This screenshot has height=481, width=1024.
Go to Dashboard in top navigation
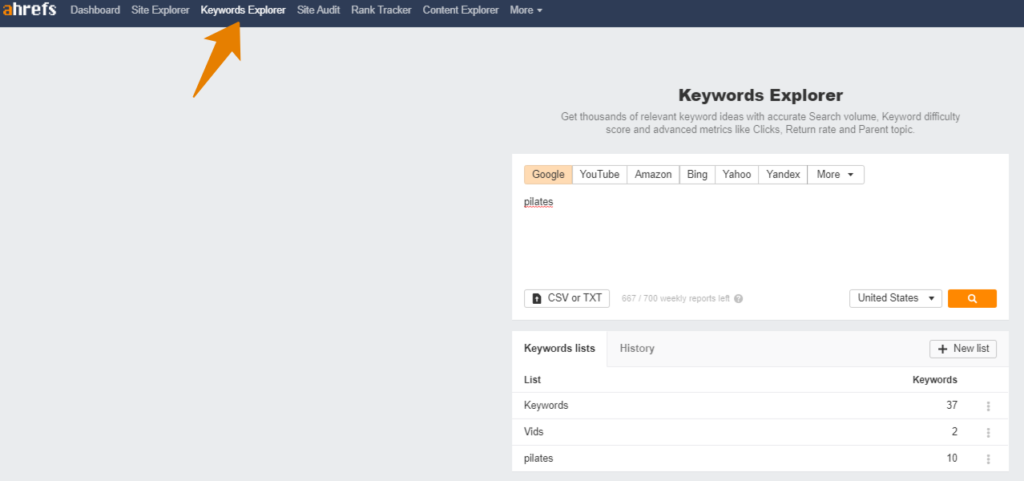95,10
